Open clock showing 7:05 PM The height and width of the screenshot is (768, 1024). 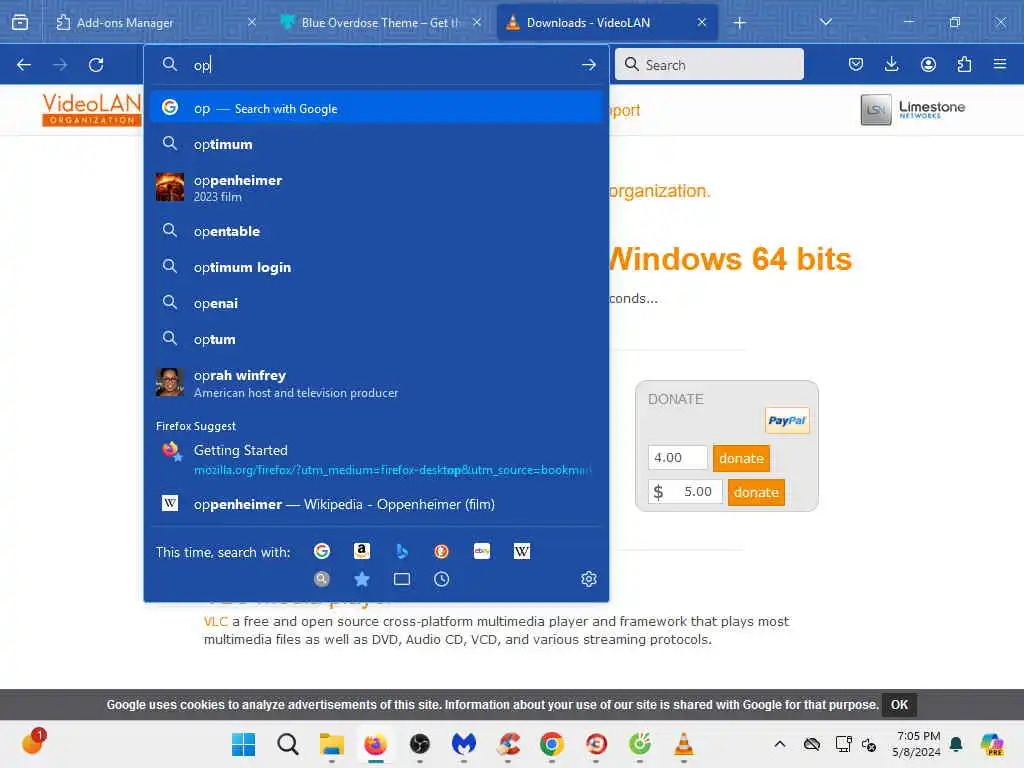(x=917, y=744)
